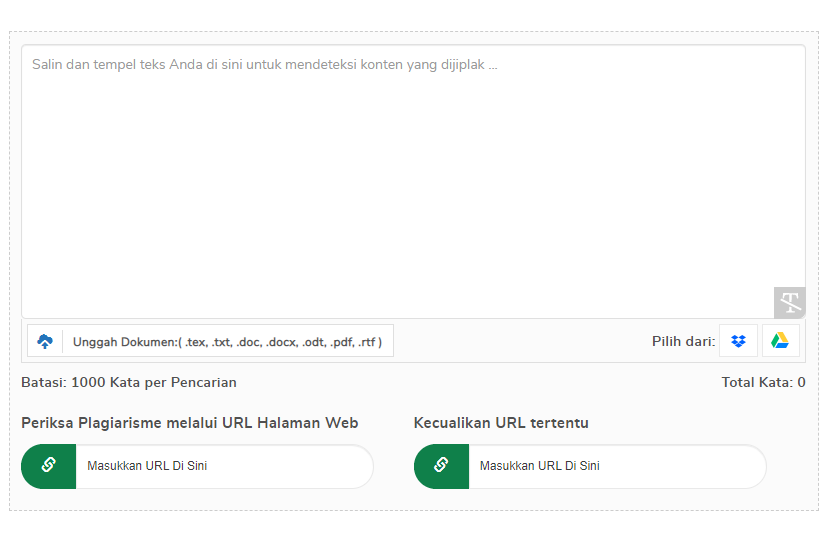Screen dimensions: 829x536
Task: Click the supported file formats list text
Action: 283,342
